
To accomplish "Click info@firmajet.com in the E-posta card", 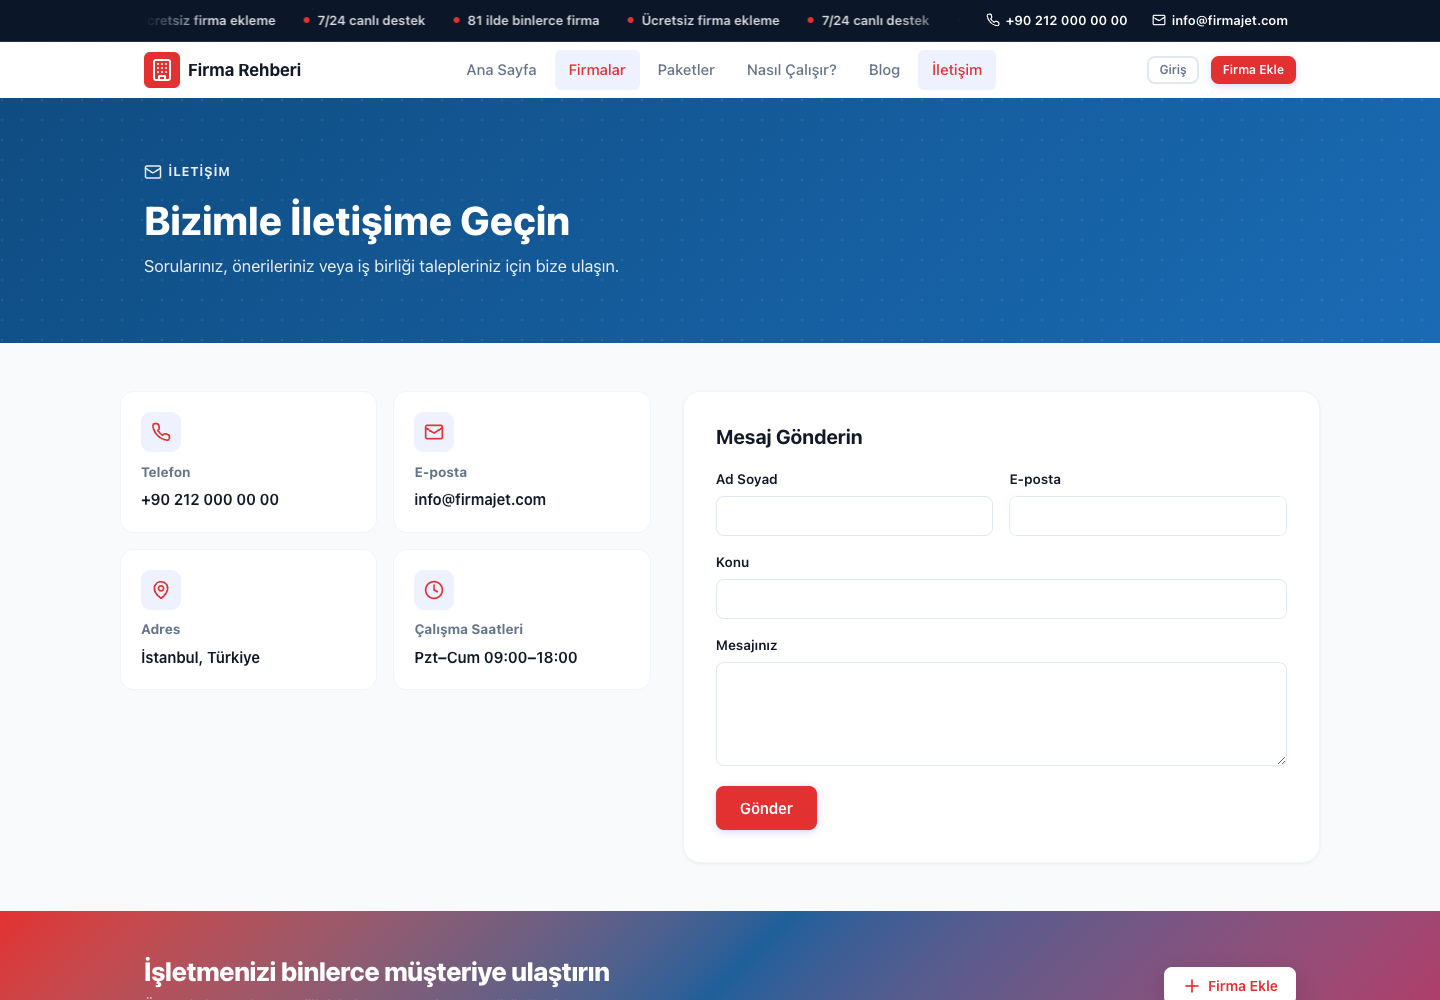I will [480, 500].
